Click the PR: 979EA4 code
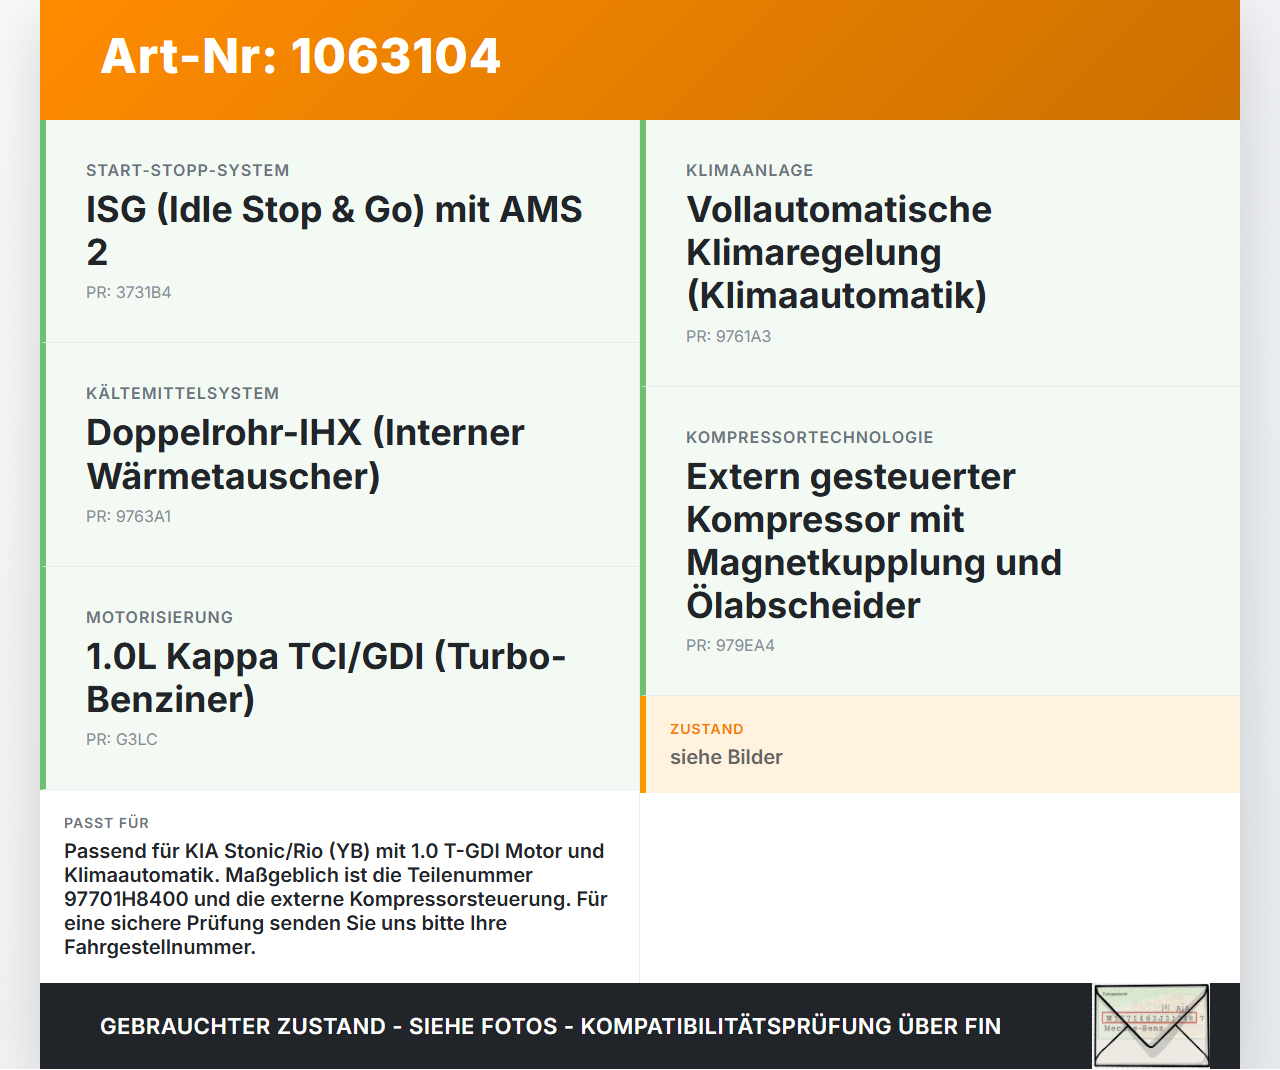Viewport: 1280px width, 1070px height. click(x=731, y=645)
